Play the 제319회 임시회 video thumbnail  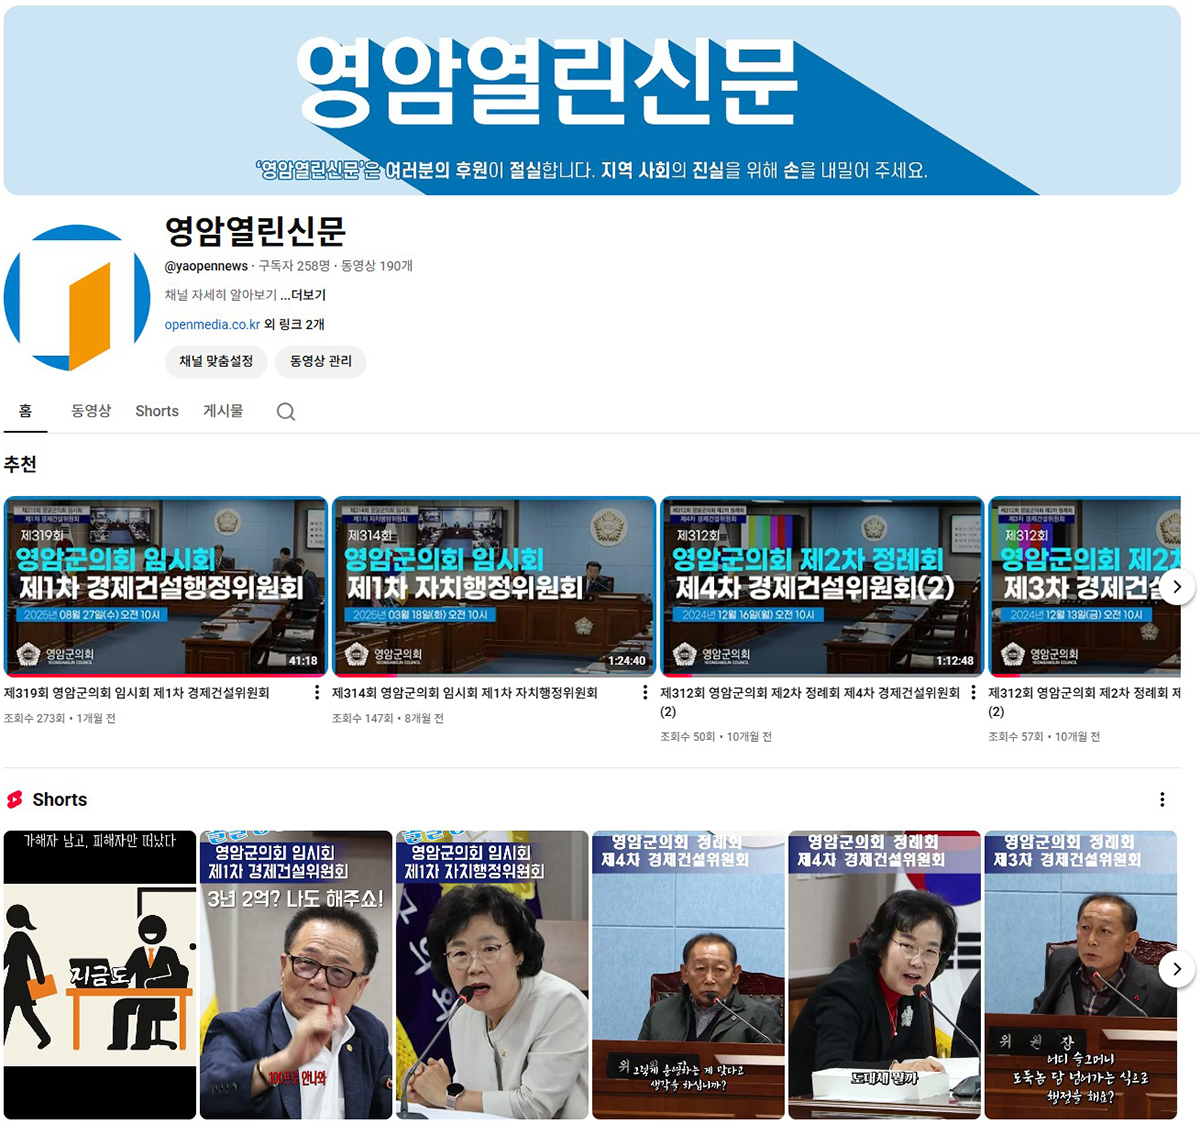pos(166,586)
